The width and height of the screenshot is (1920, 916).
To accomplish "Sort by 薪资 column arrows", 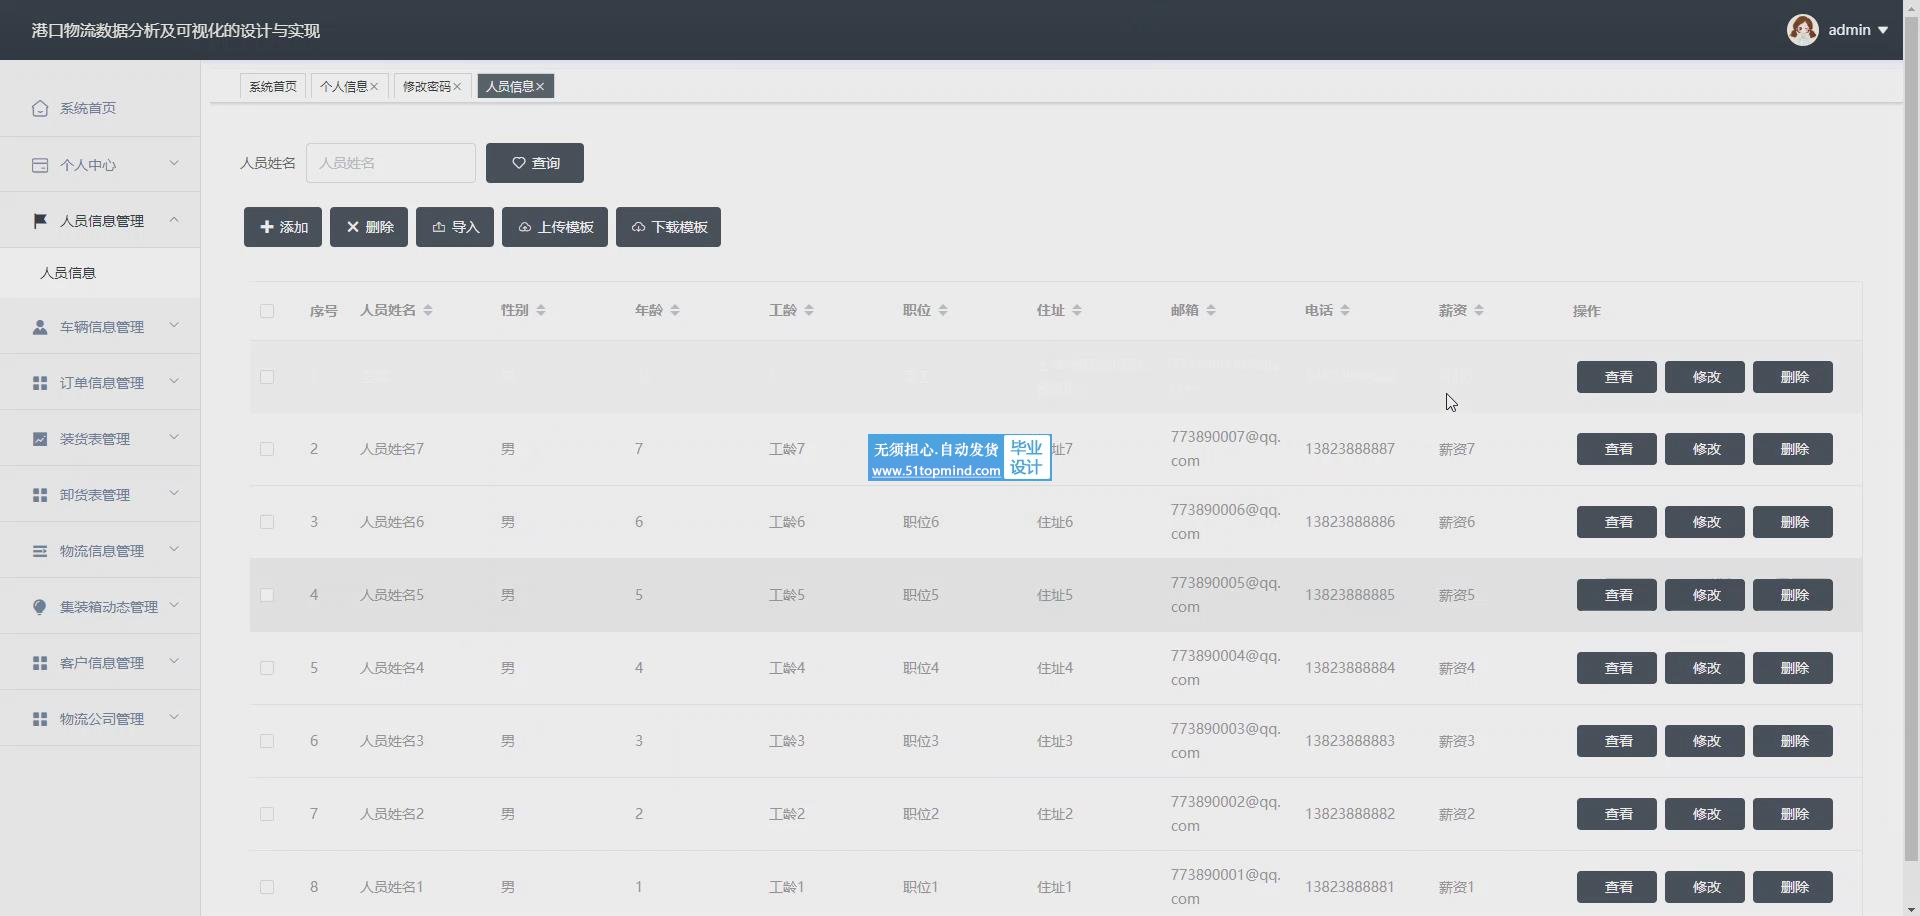I will [x=1479, y=311].
